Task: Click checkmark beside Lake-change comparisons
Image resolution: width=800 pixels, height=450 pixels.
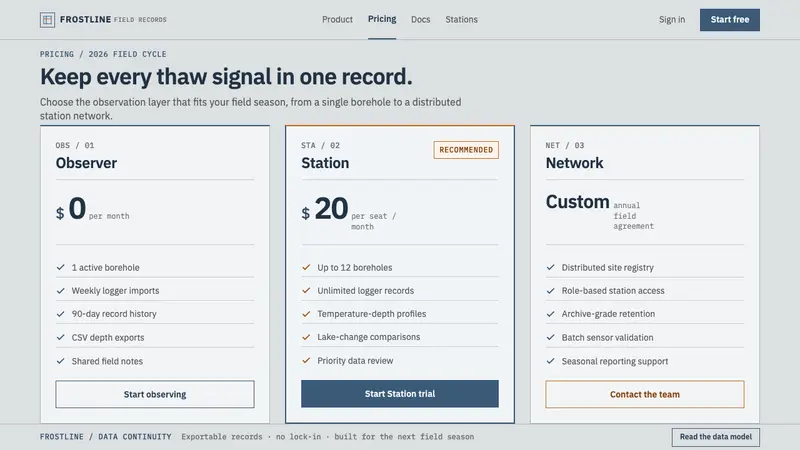Action: (306, 337)
